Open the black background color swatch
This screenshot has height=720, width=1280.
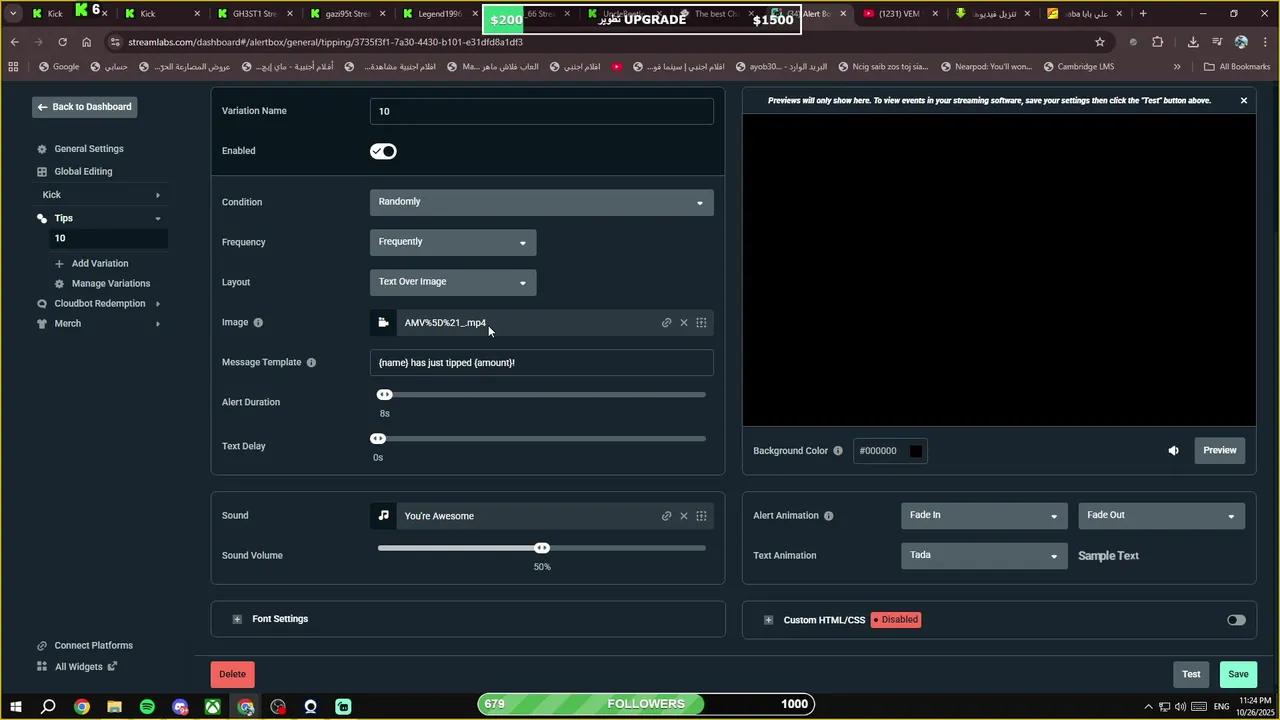point(915,451)
